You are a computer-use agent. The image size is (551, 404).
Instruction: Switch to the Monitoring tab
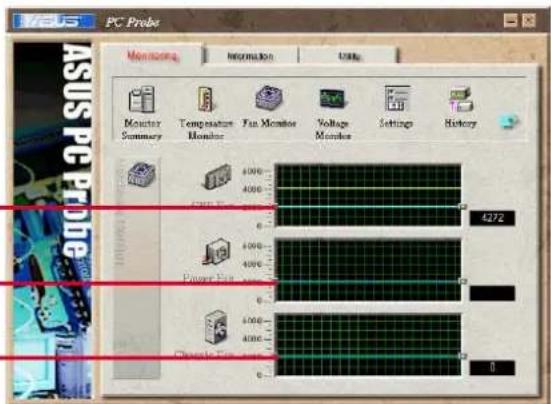153,56
